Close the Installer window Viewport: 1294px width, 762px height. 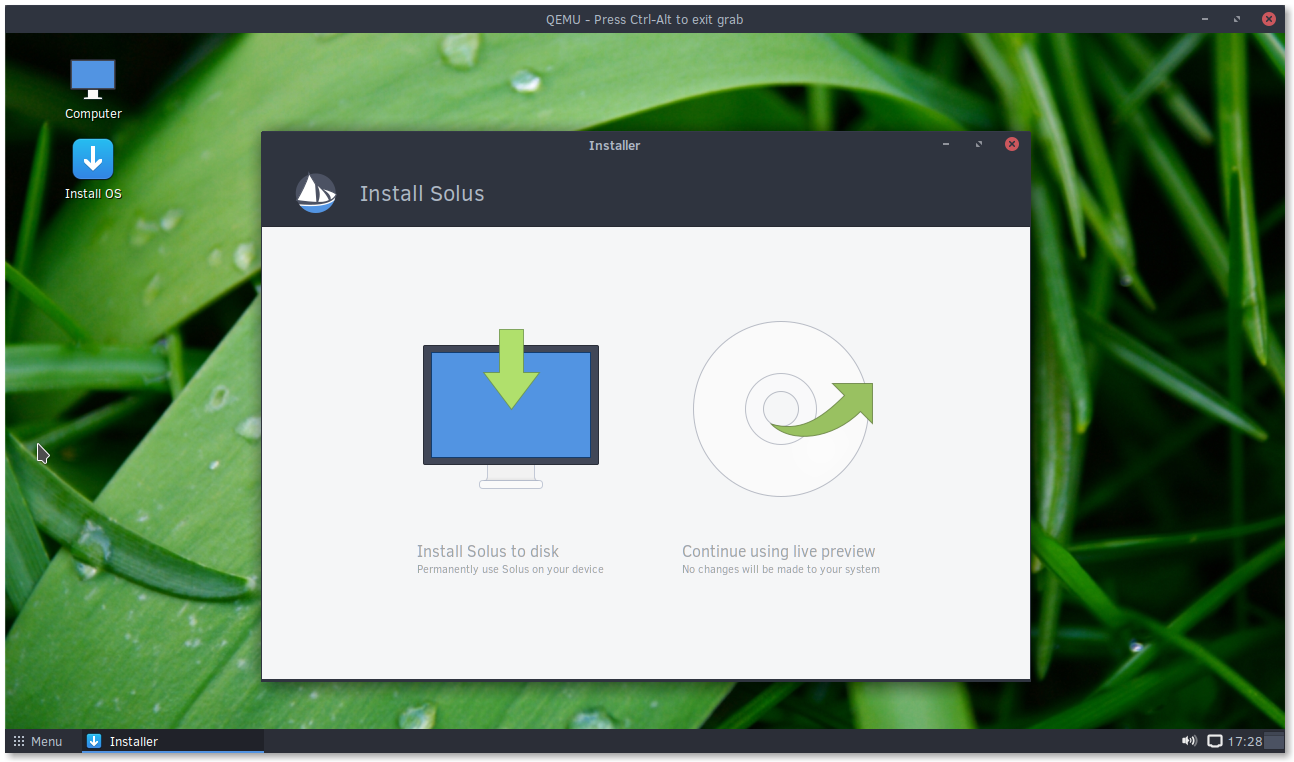pos(1012,144)
